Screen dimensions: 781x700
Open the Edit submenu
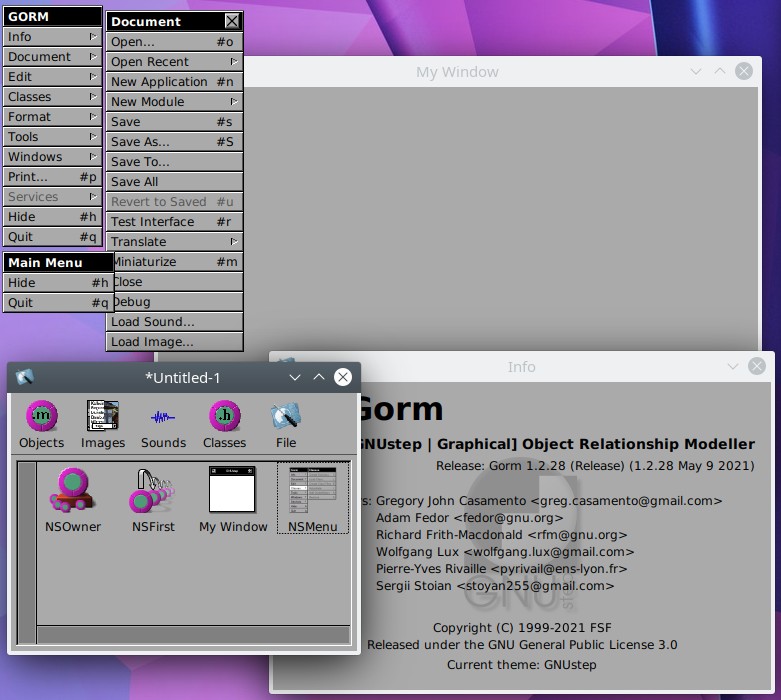pos(52,77)
